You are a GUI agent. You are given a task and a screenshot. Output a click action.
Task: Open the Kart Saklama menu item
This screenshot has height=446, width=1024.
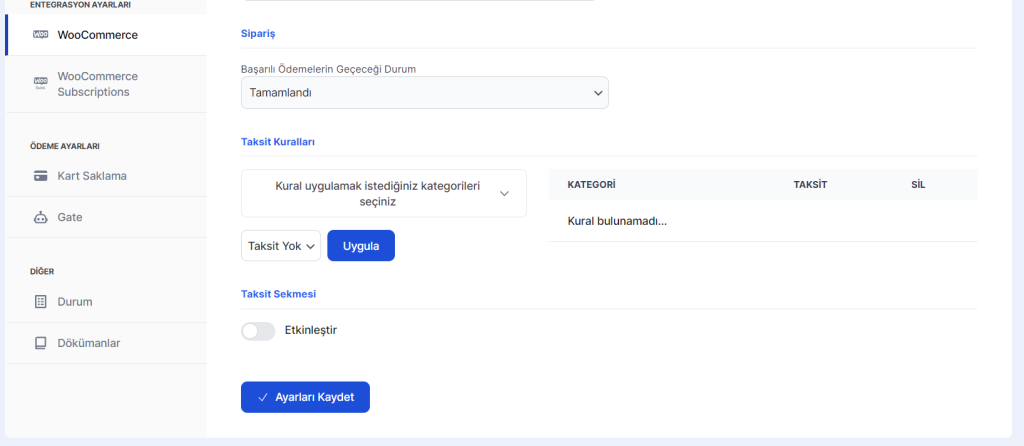coord(92,176)
